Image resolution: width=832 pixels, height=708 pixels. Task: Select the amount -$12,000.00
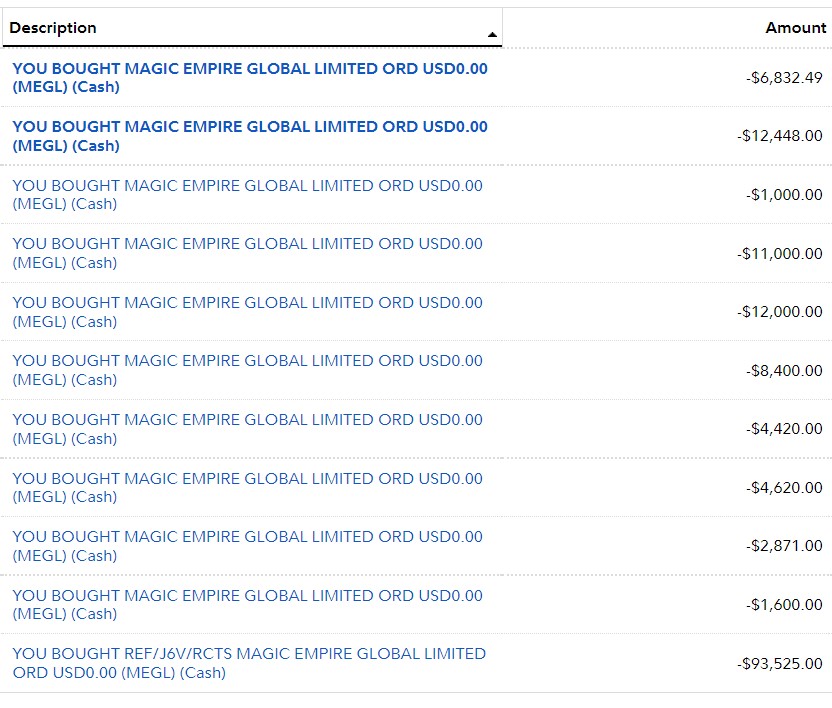[x=779, y=312]
